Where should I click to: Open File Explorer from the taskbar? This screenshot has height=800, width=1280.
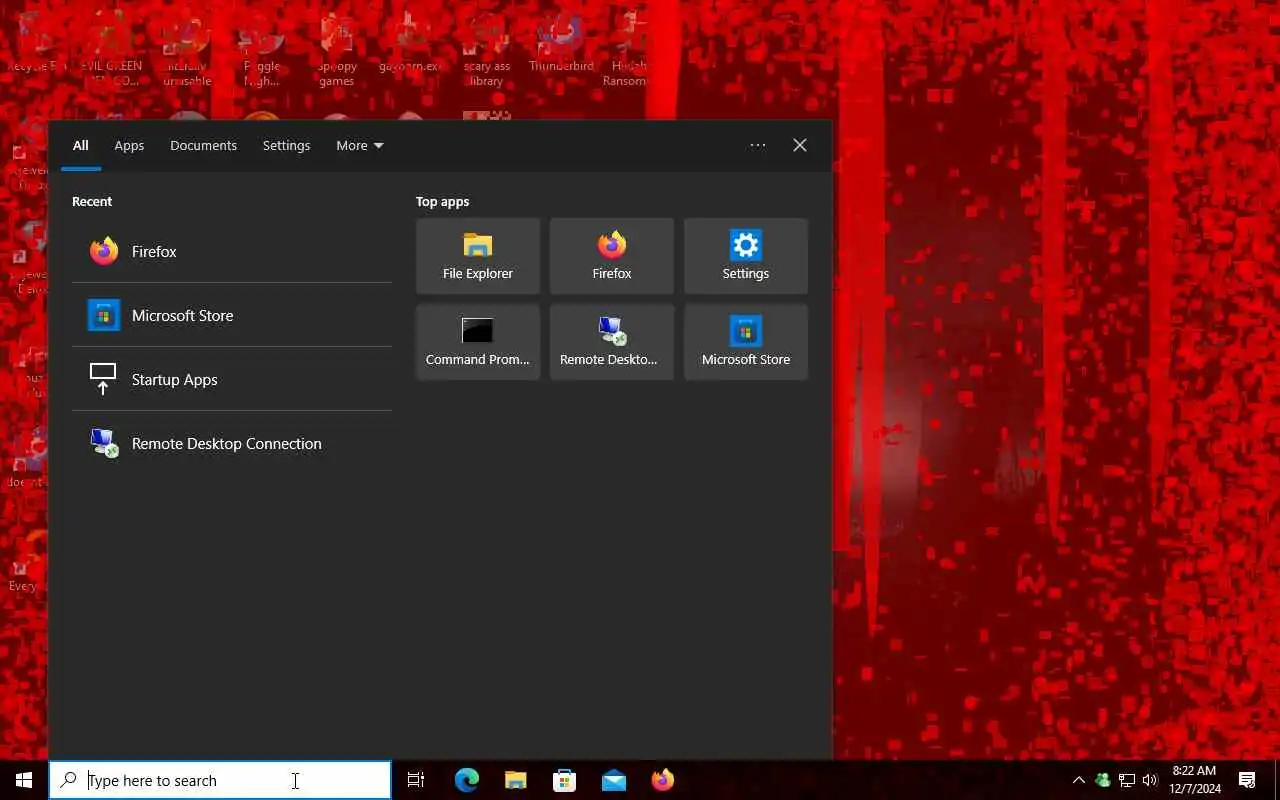tap(515, 780)
